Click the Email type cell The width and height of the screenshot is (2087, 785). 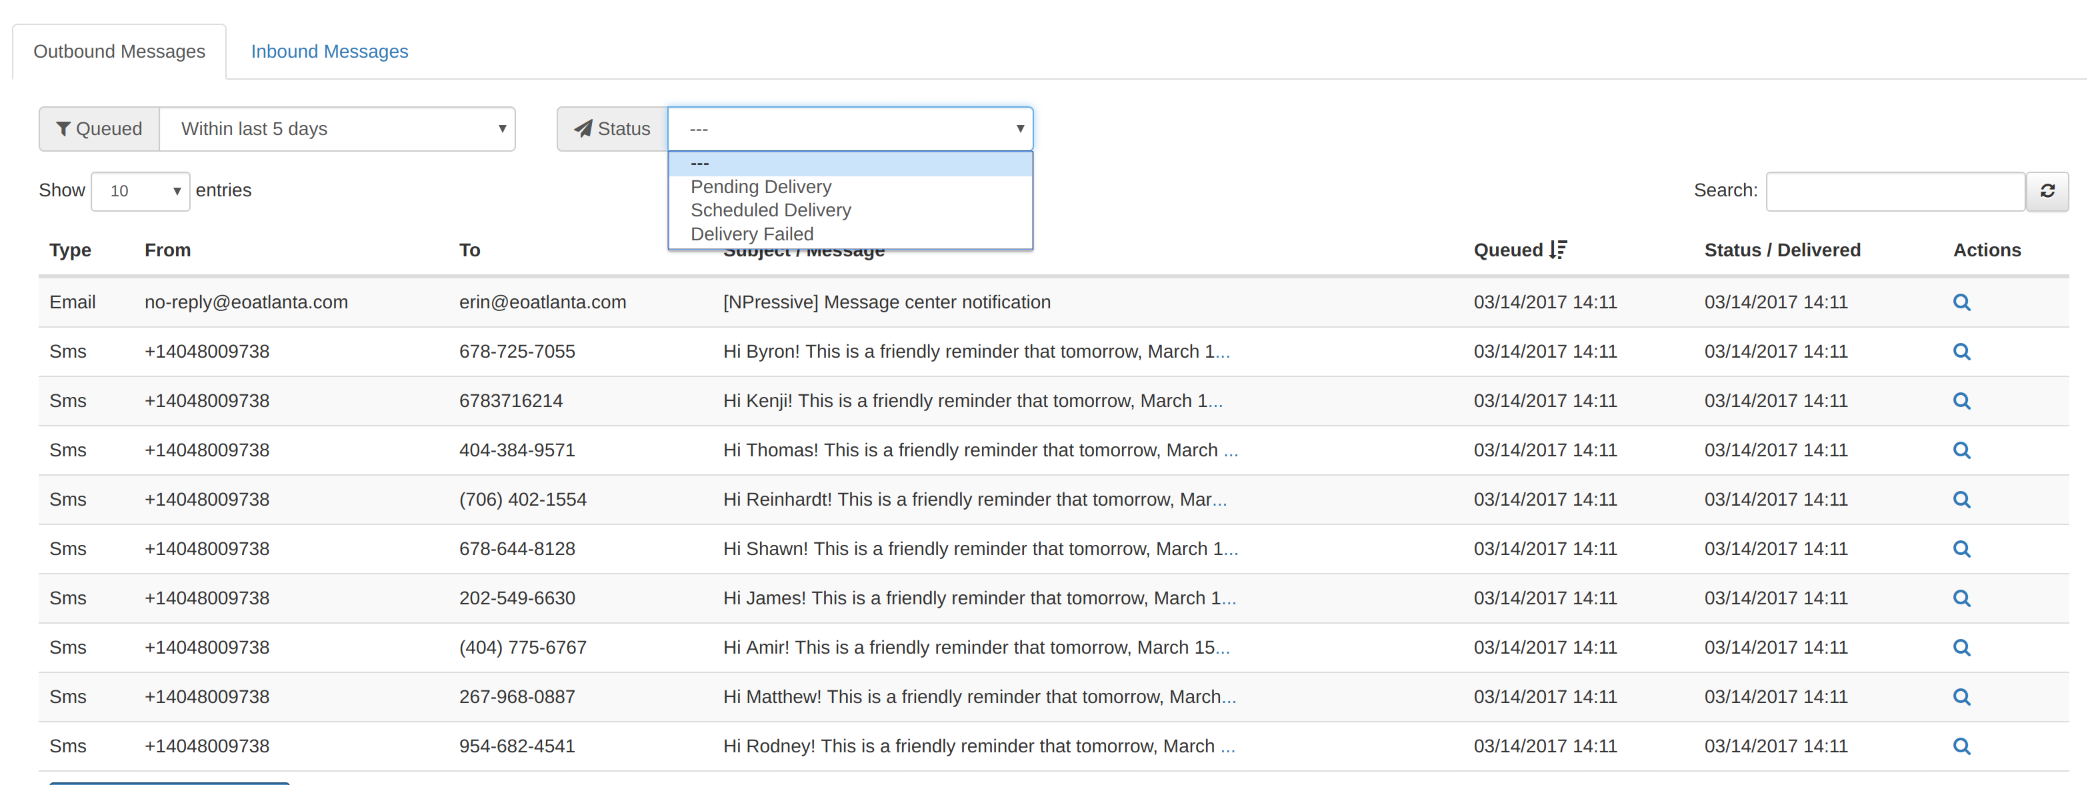tap(72, 302)
